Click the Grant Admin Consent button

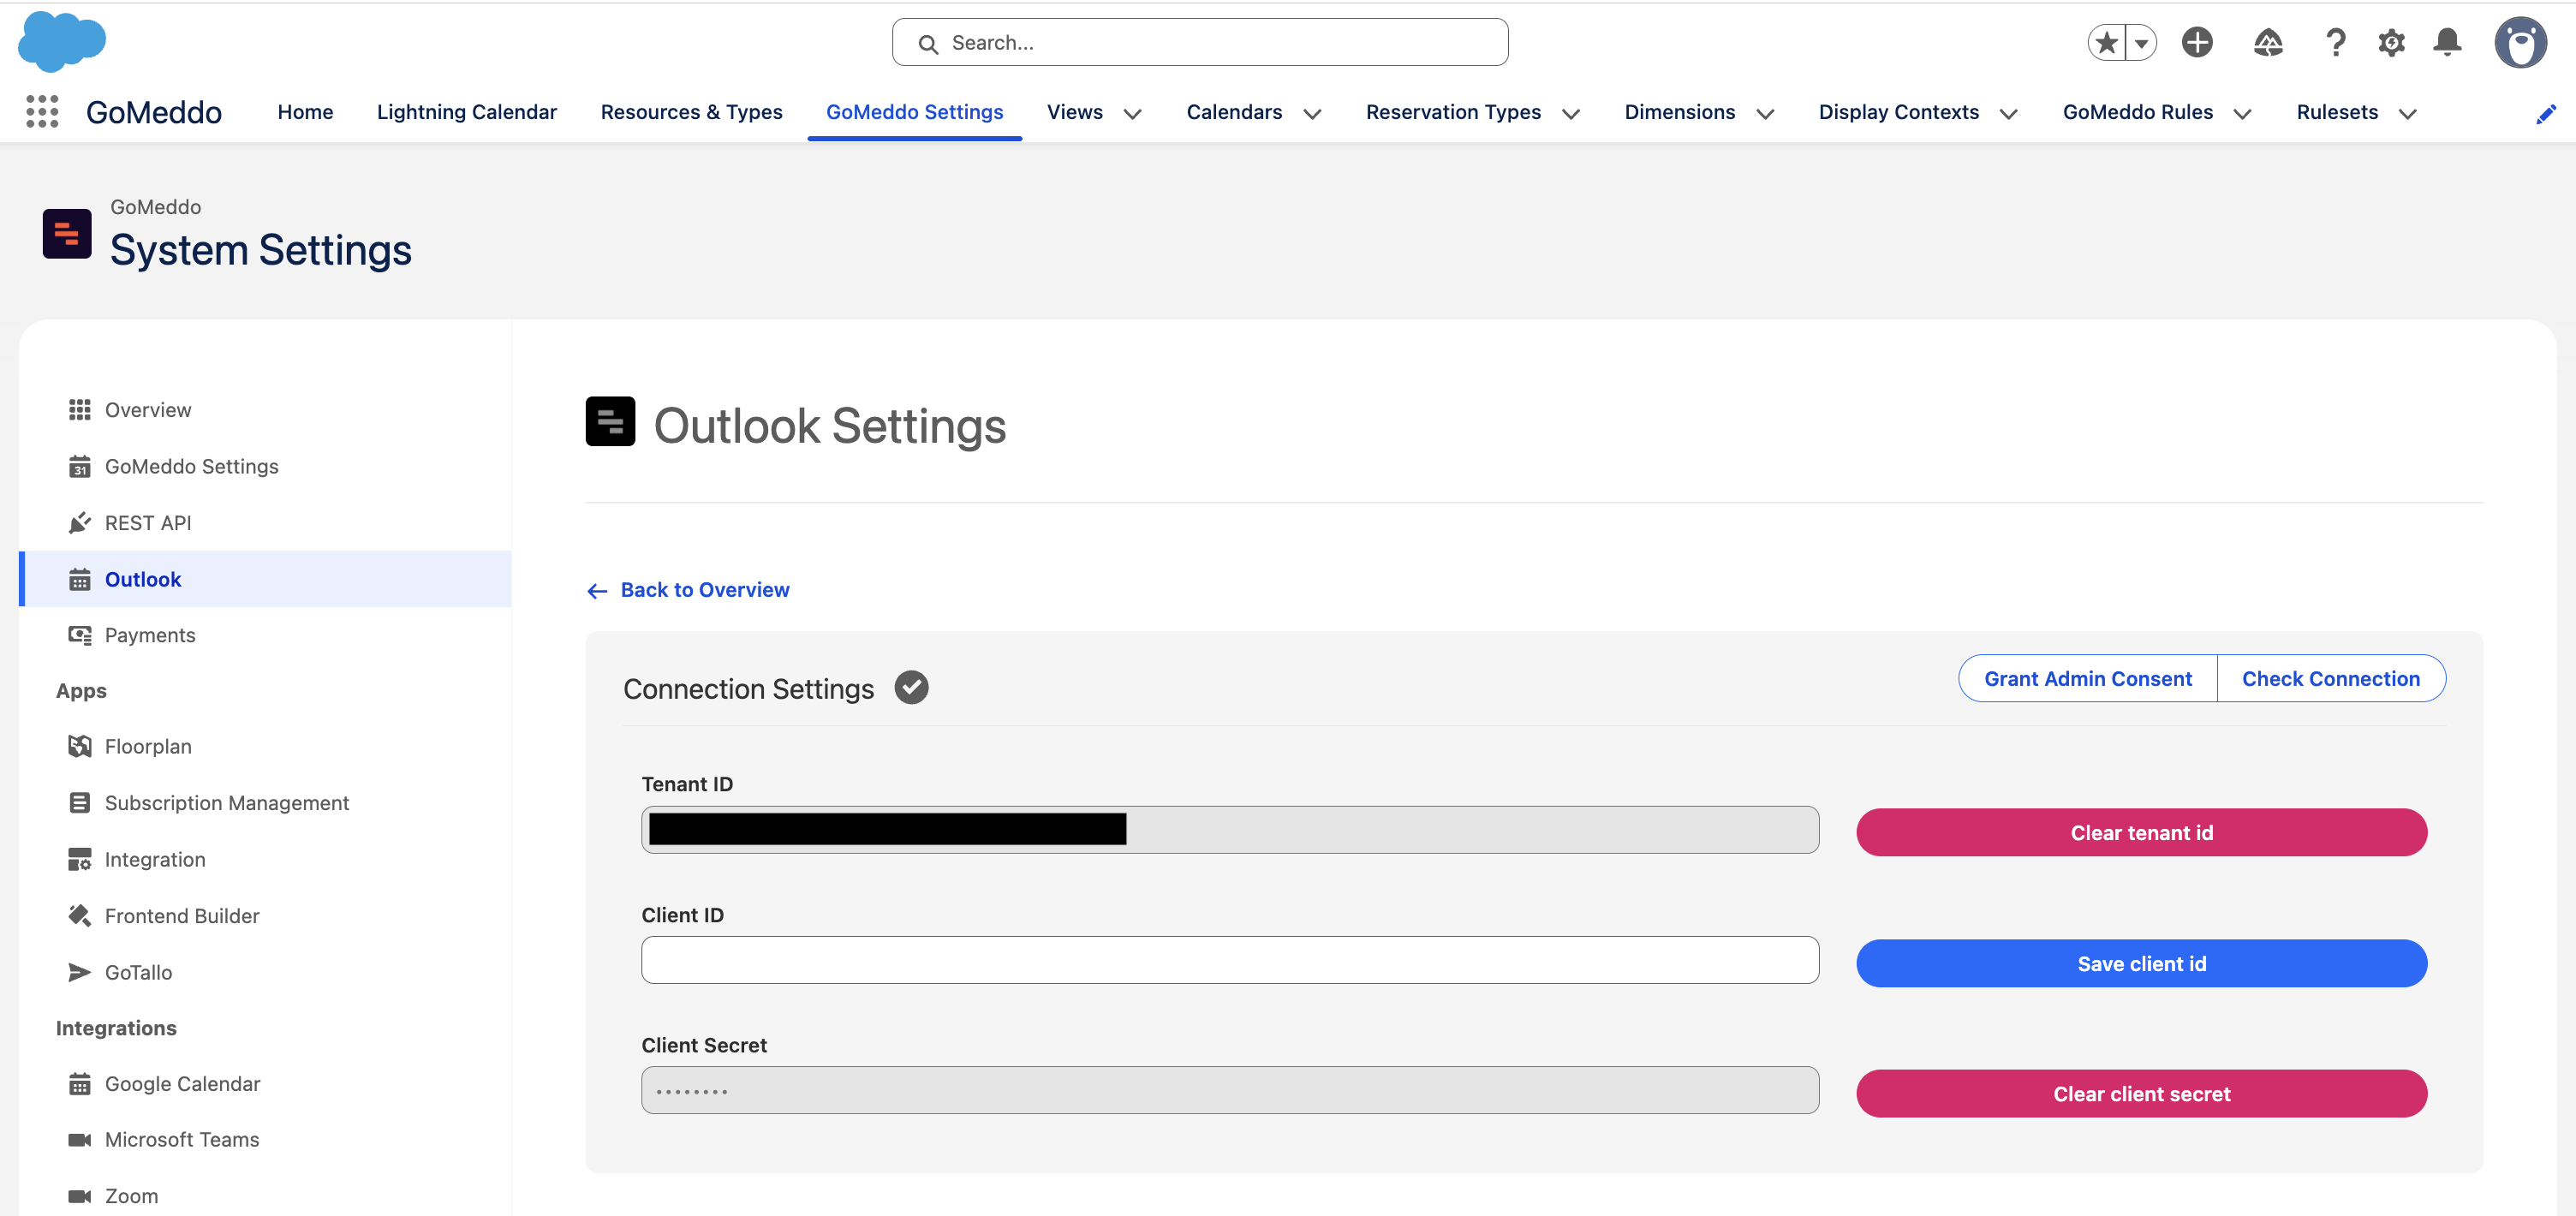coord(2087,678)
